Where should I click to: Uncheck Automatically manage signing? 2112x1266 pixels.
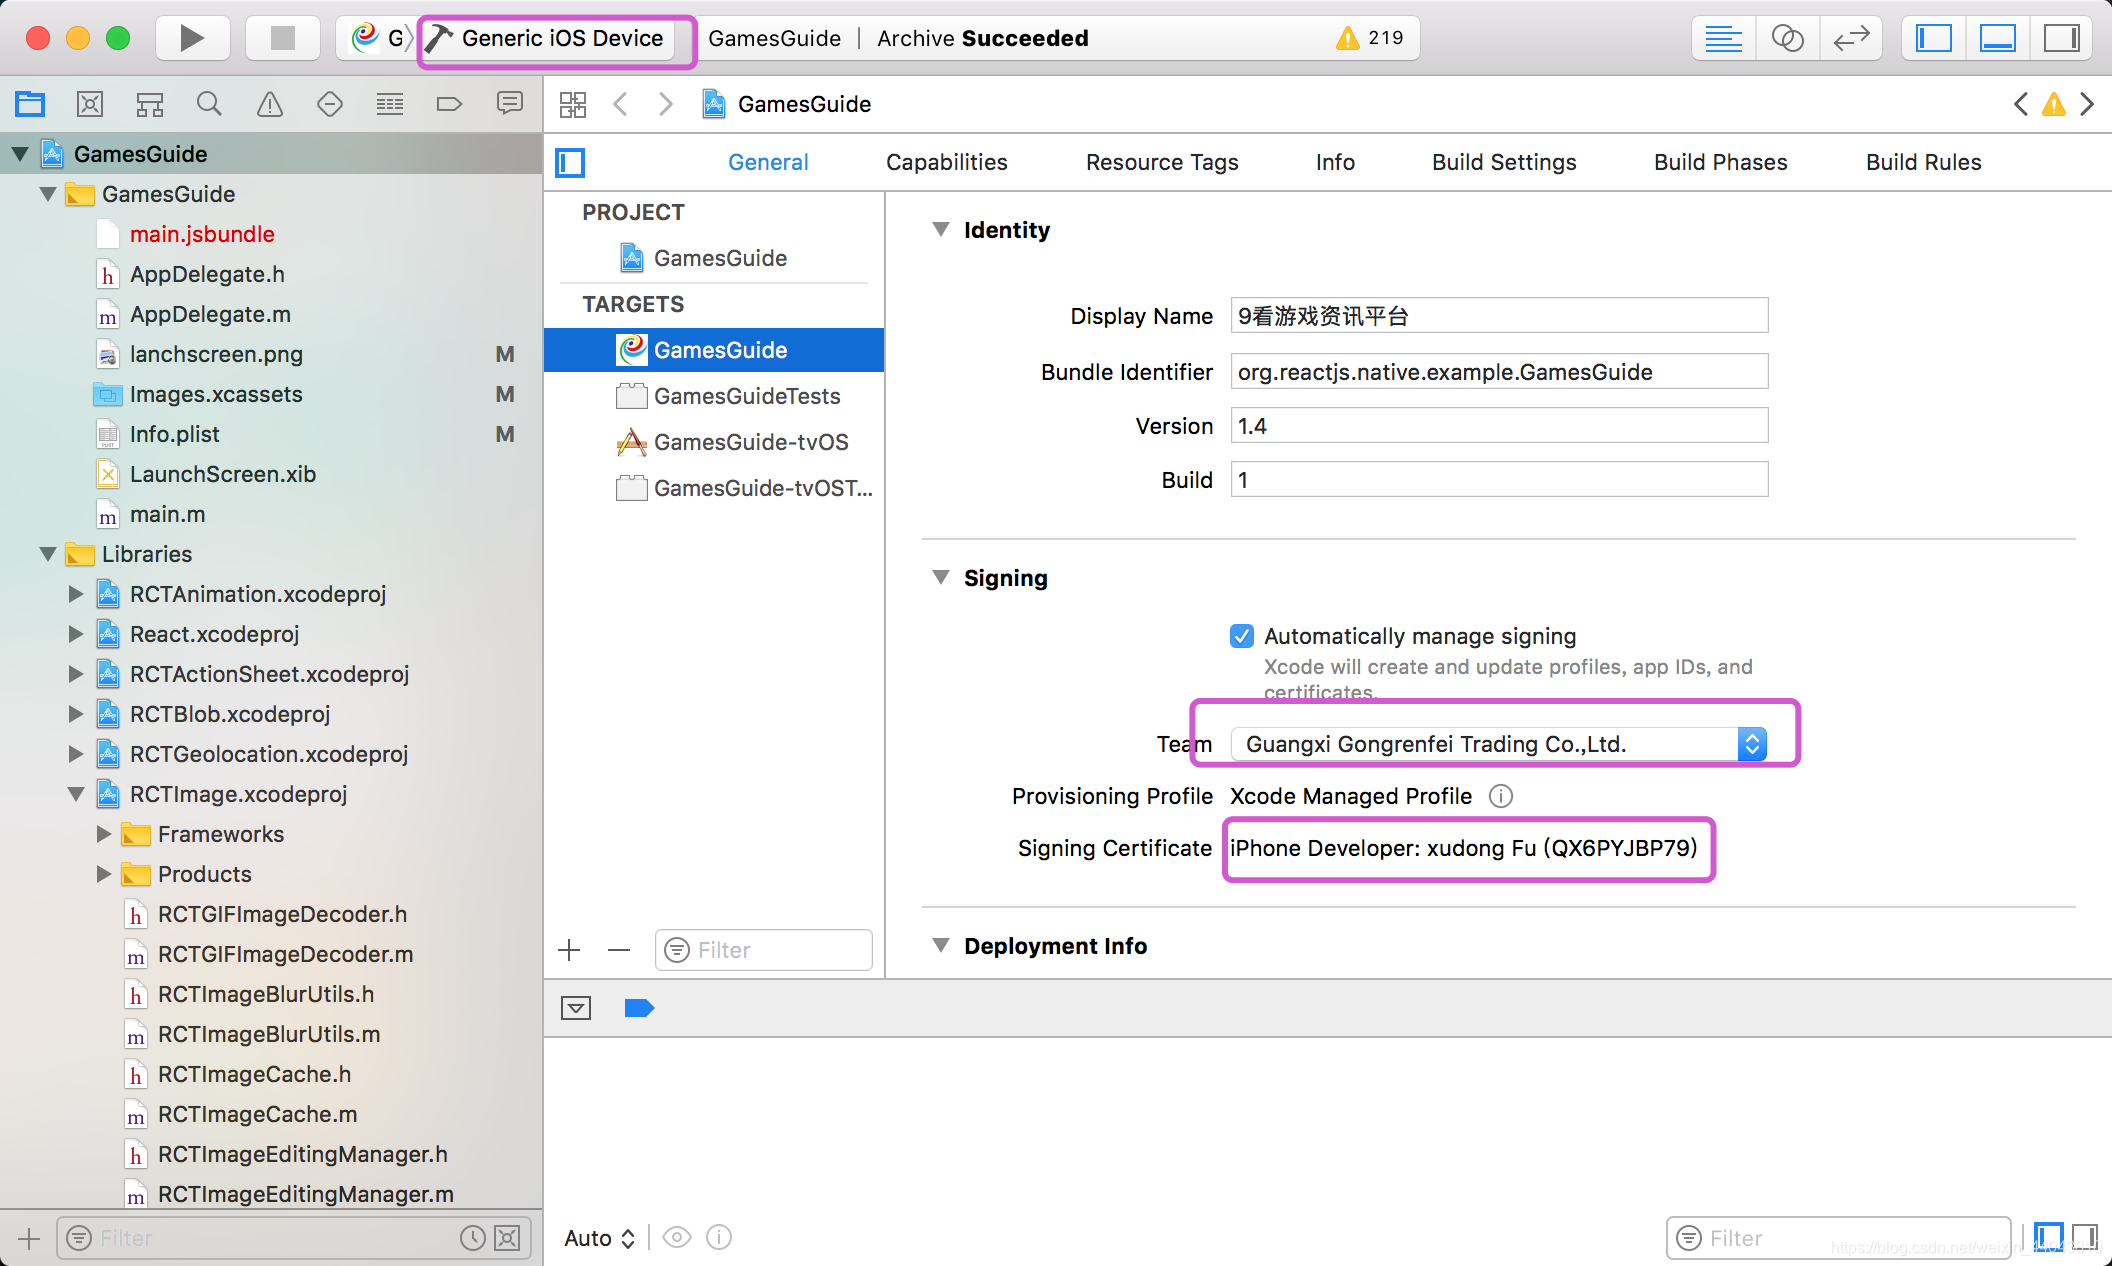tap(1242, 636)
